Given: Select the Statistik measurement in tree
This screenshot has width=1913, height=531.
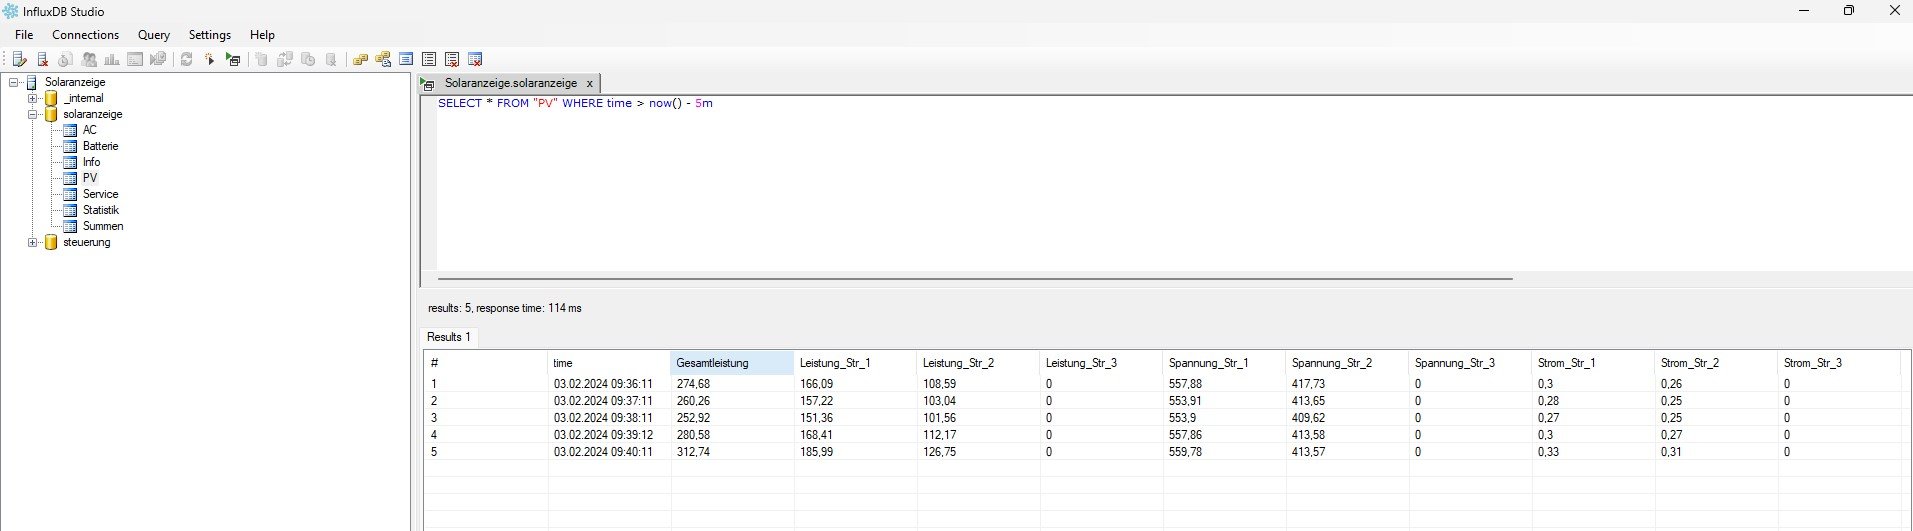Looking at the screenshot, I should click(x=100, y=210).
